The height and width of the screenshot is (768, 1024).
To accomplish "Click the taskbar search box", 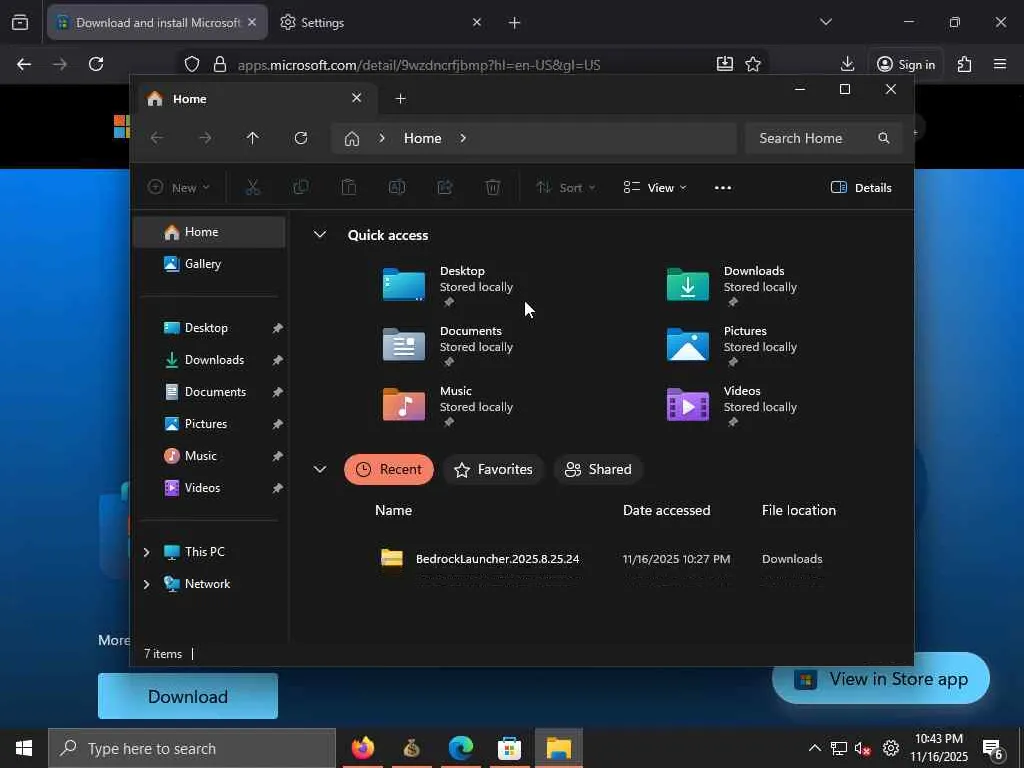I will [192, 748].
